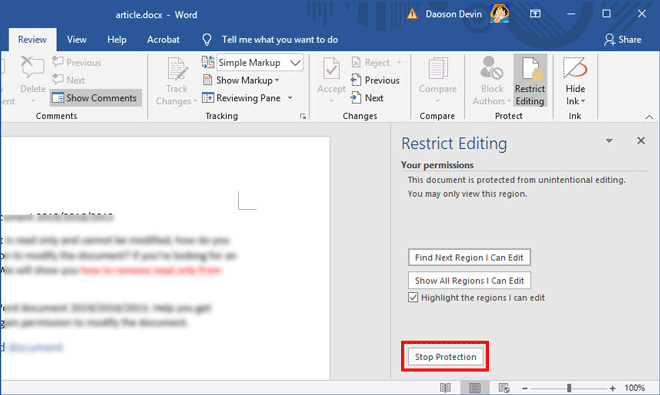The image size is (660, 395).
Task: Go to Previous change in Changes group
Action: click(375, 80)
